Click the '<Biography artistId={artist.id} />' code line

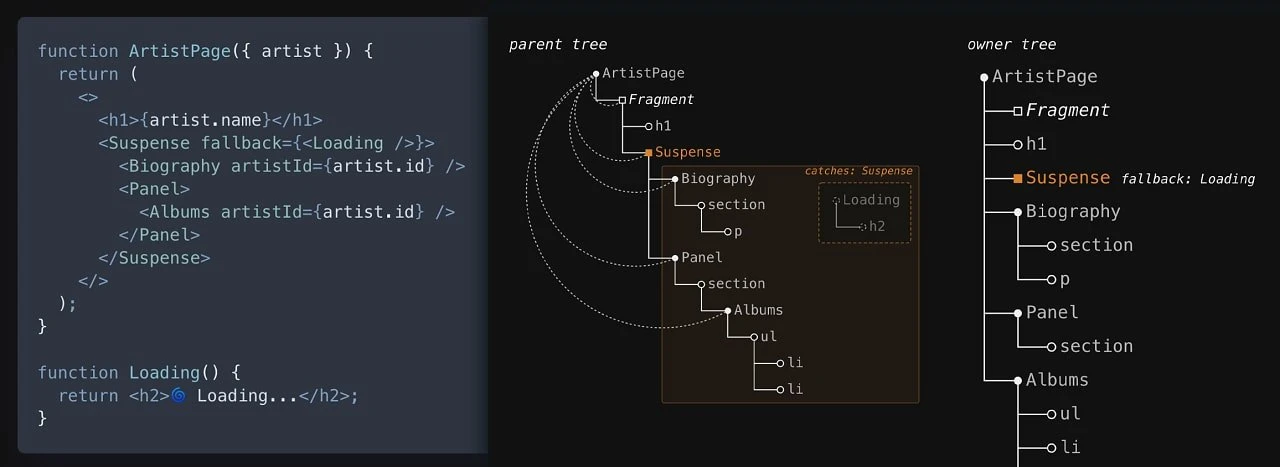292,166
